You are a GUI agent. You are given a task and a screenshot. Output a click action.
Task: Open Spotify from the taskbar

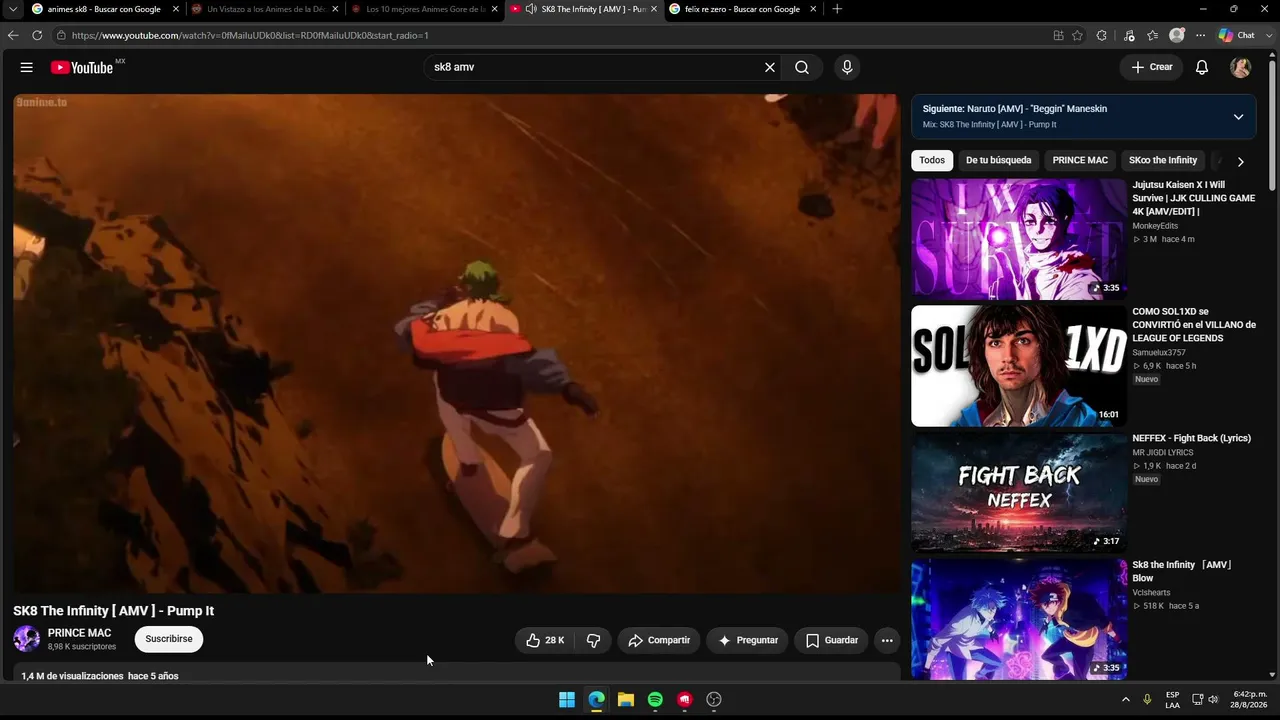[x=655, y=700]
